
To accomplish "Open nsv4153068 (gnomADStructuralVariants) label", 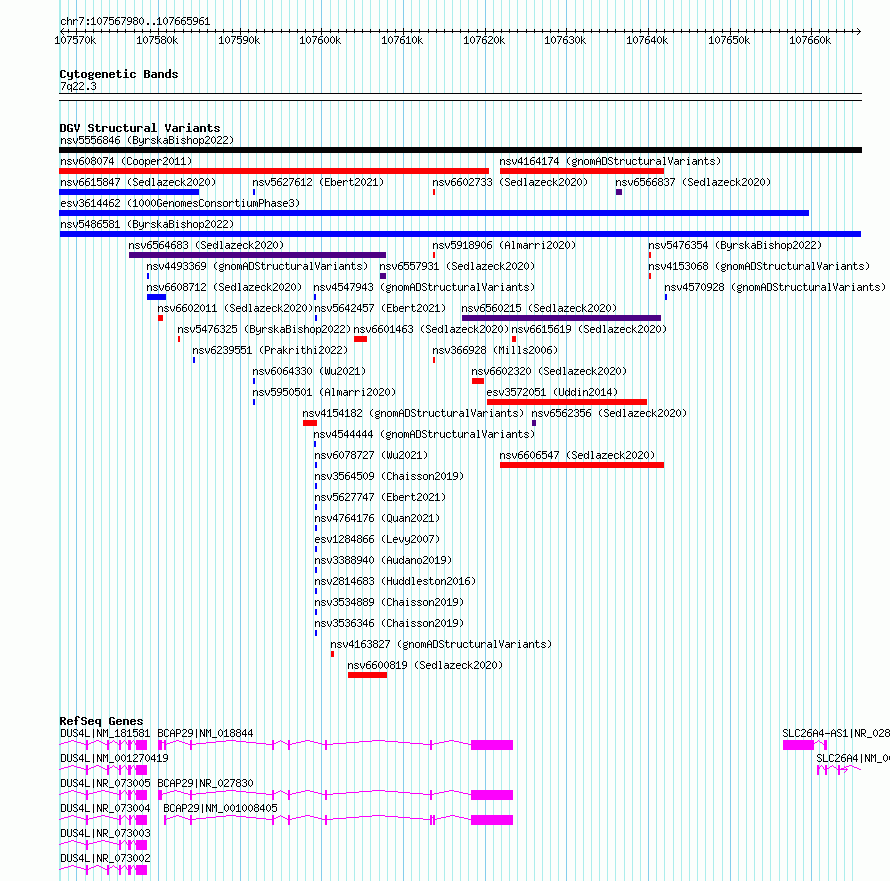I will coord(759,266).
